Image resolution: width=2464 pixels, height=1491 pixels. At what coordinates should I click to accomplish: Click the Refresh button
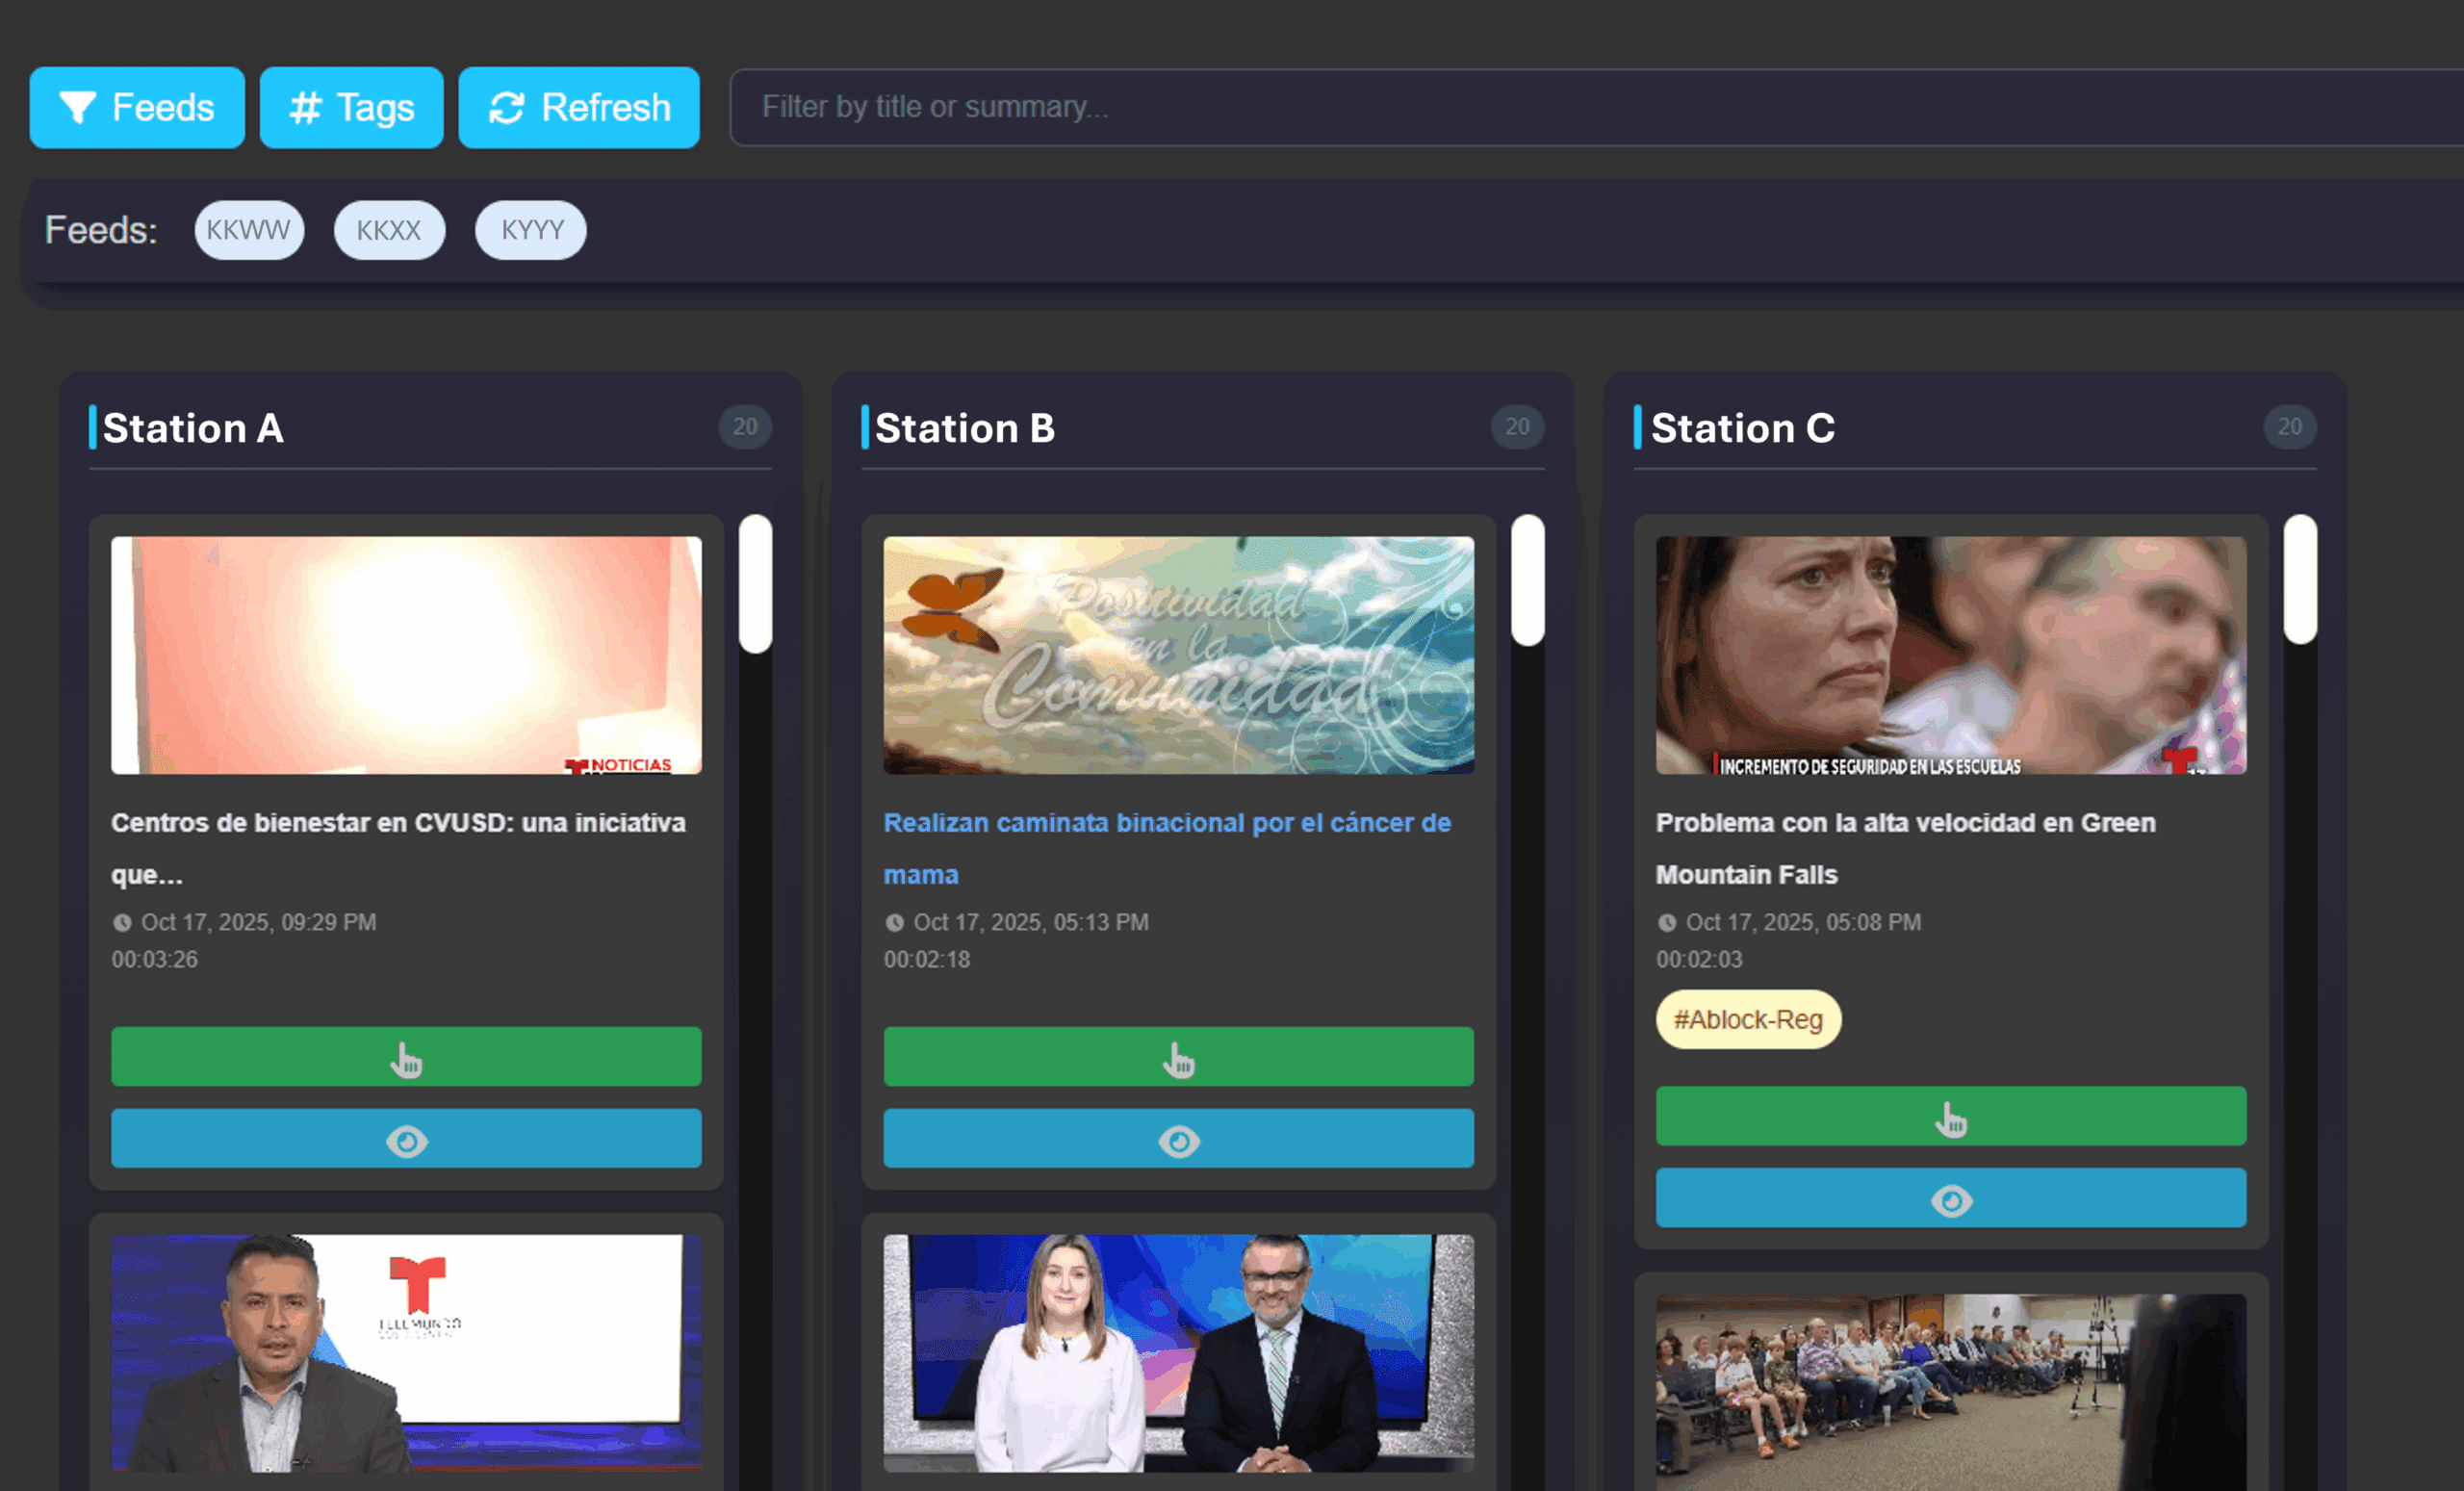pos(579,108)
